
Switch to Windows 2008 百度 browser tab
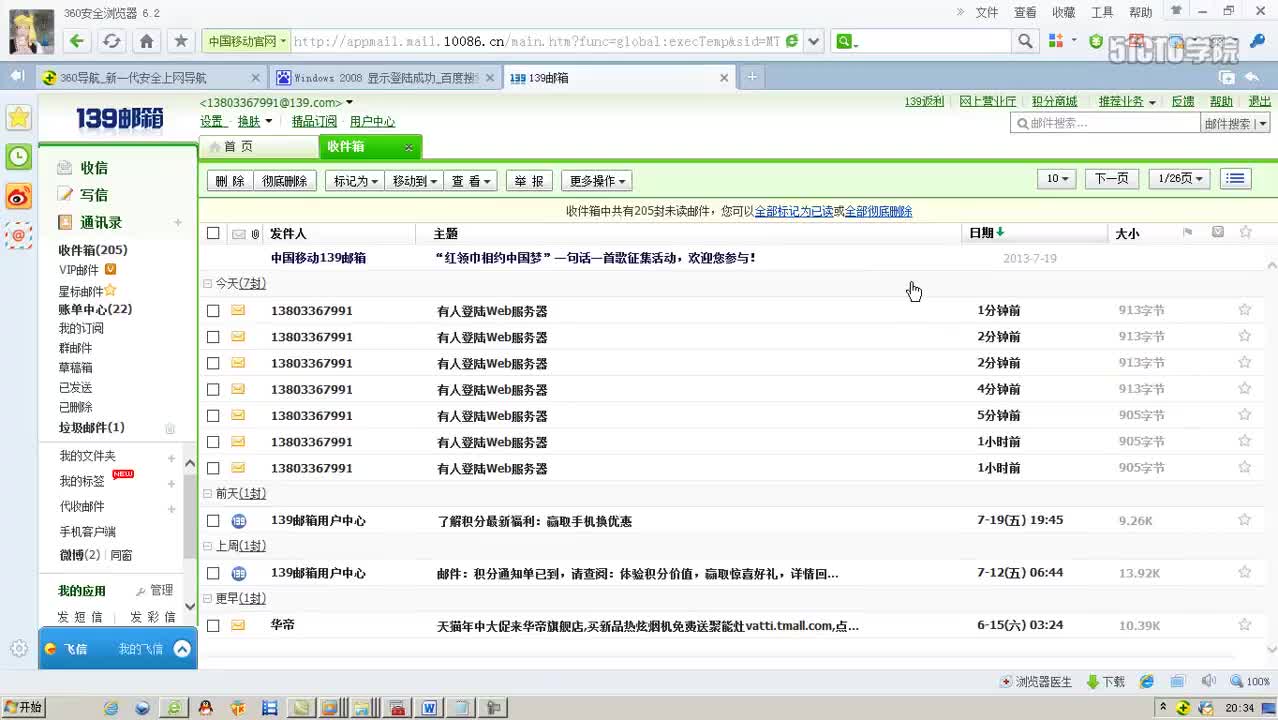click(x=383, y=77)
